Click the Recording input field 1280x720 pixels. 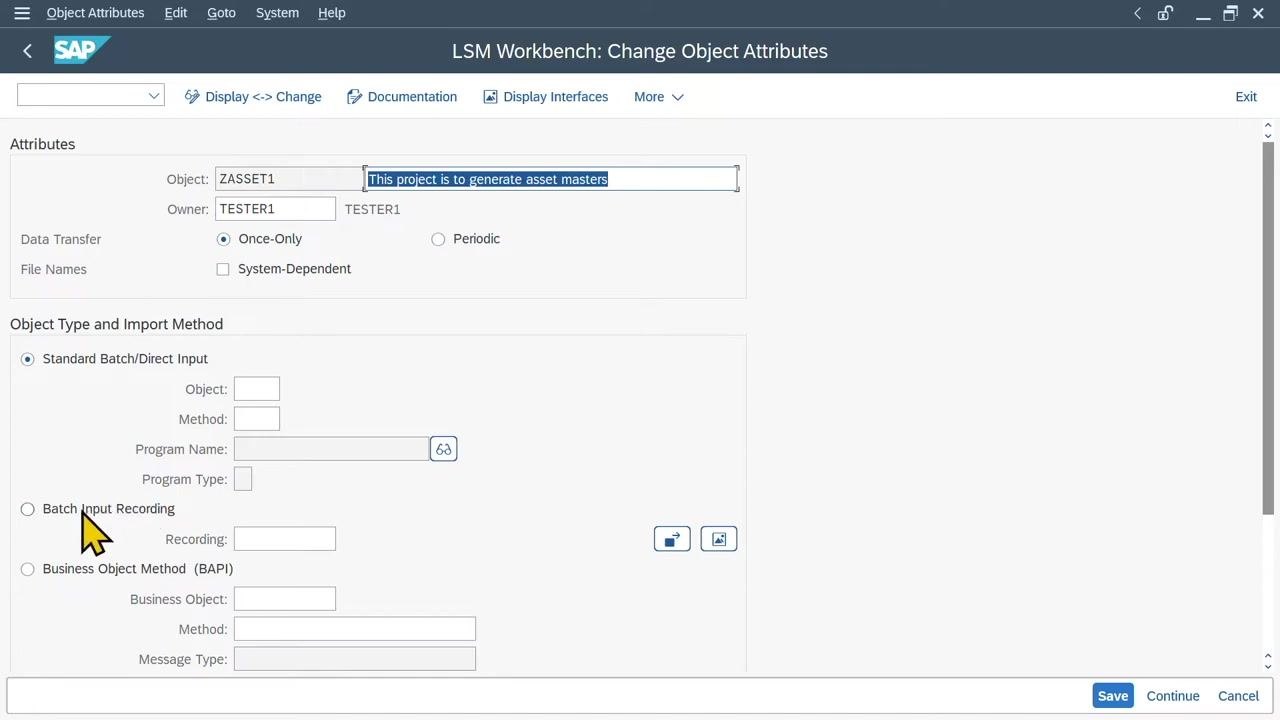285,539
